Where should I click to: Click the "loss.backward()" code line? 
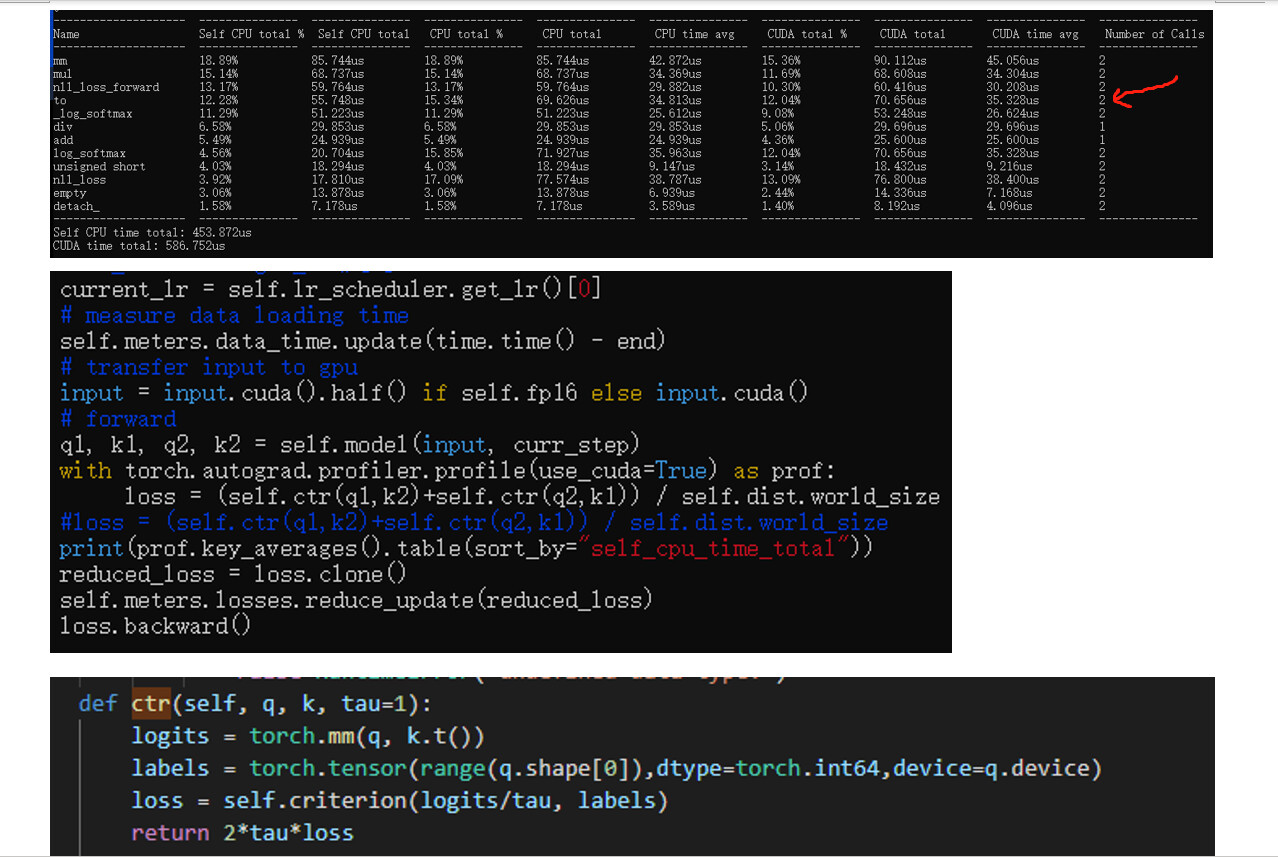(155, 626)
